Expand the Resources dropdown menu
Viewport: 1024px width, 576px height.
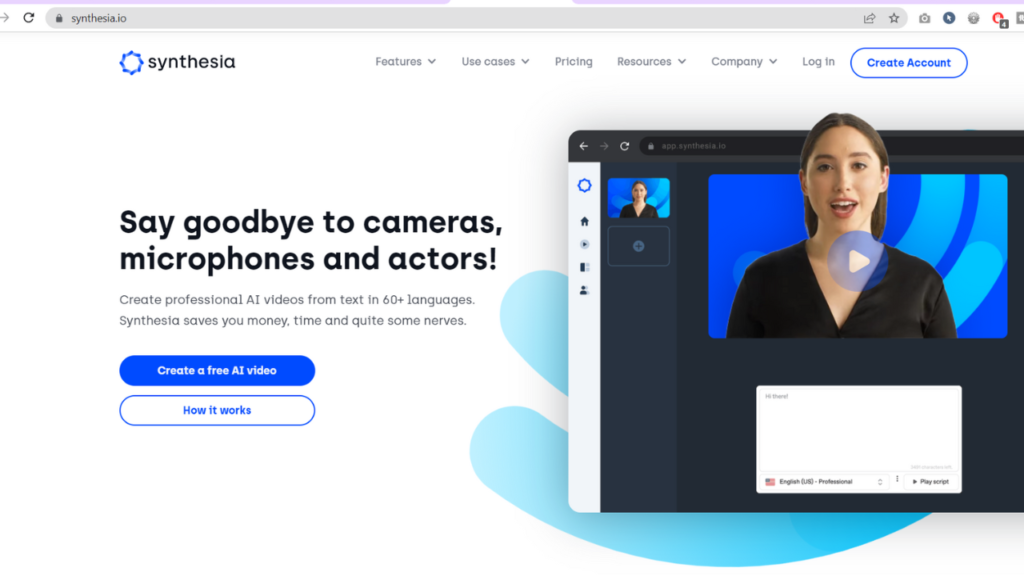tap(652, 61)
